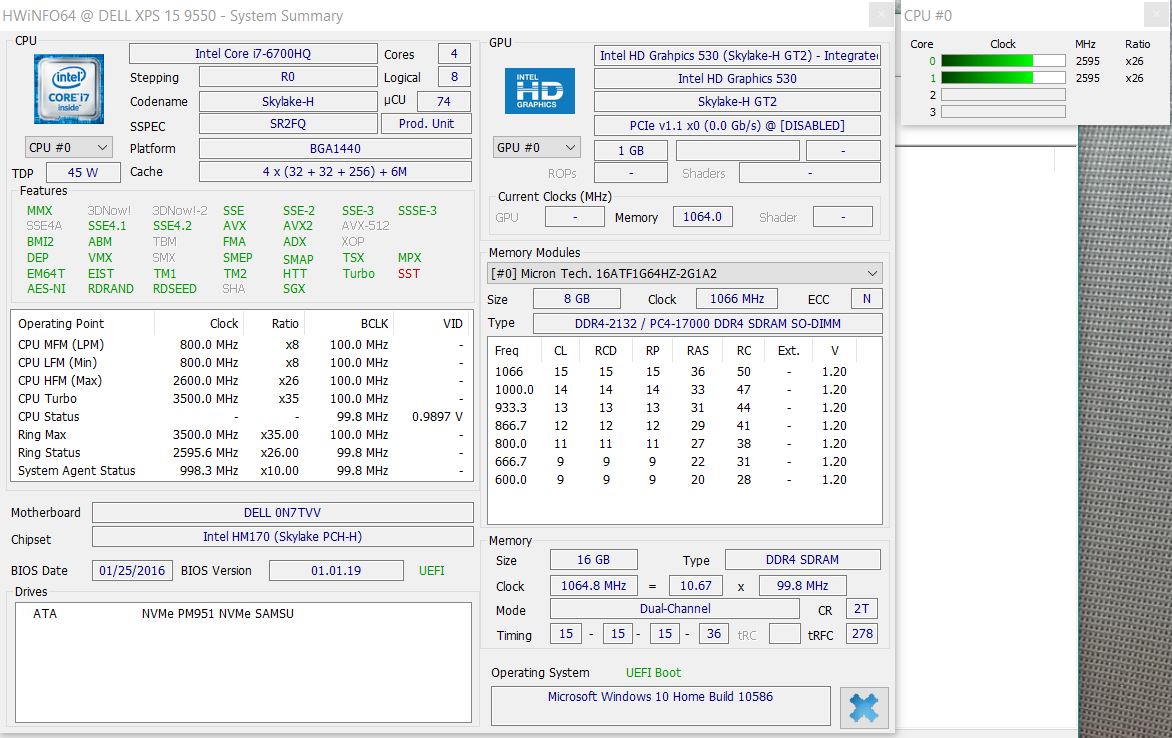This screenshot has width=1172, height=738.
Task: Click the Ring Status row
Action: 241,452
